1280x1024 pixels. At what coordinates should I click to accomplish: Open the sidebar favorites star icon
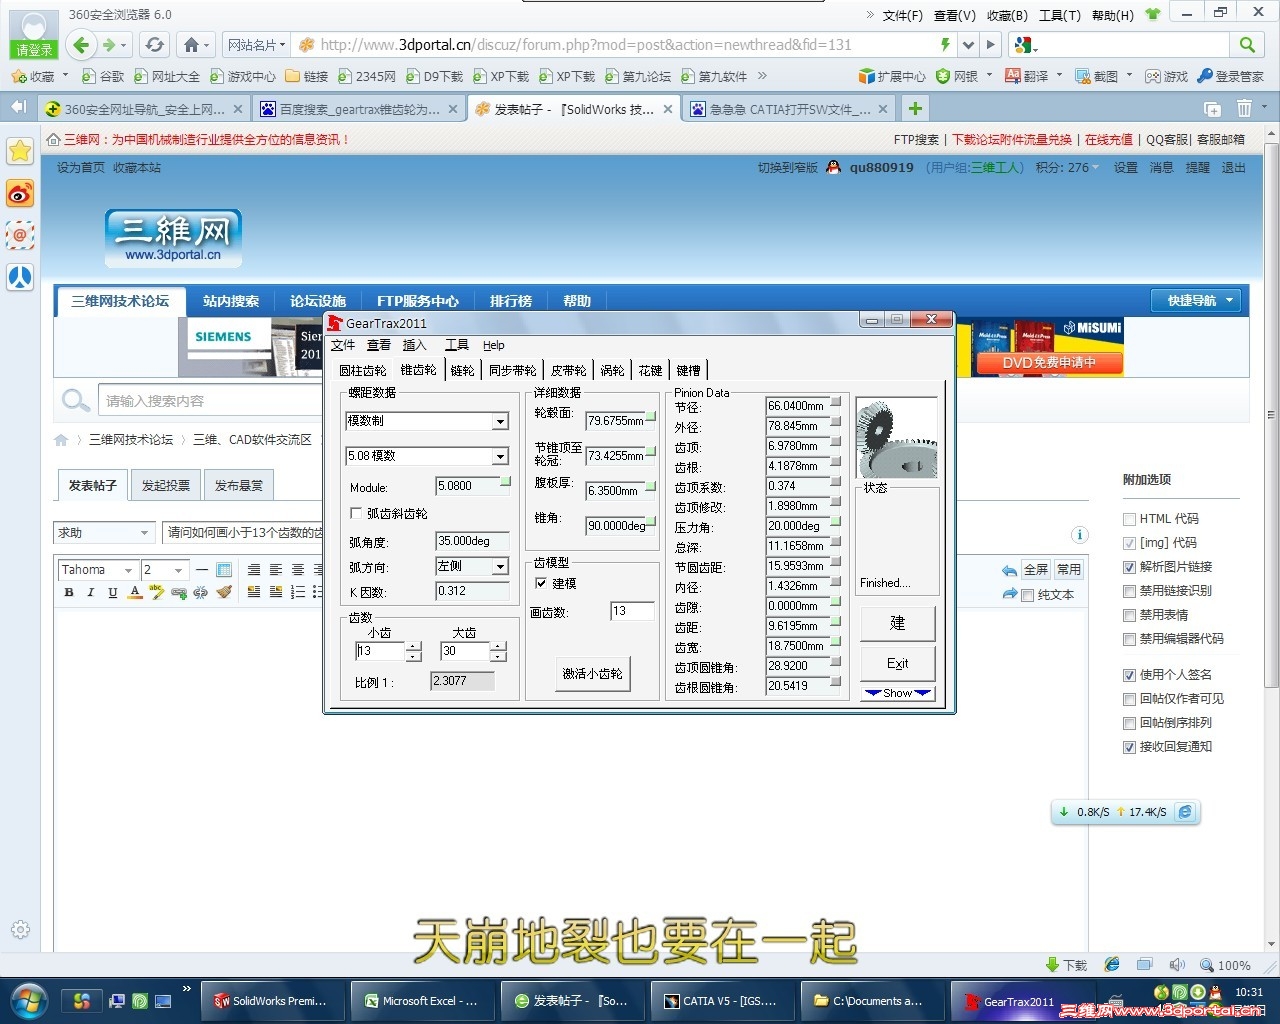tap(20, 151)
